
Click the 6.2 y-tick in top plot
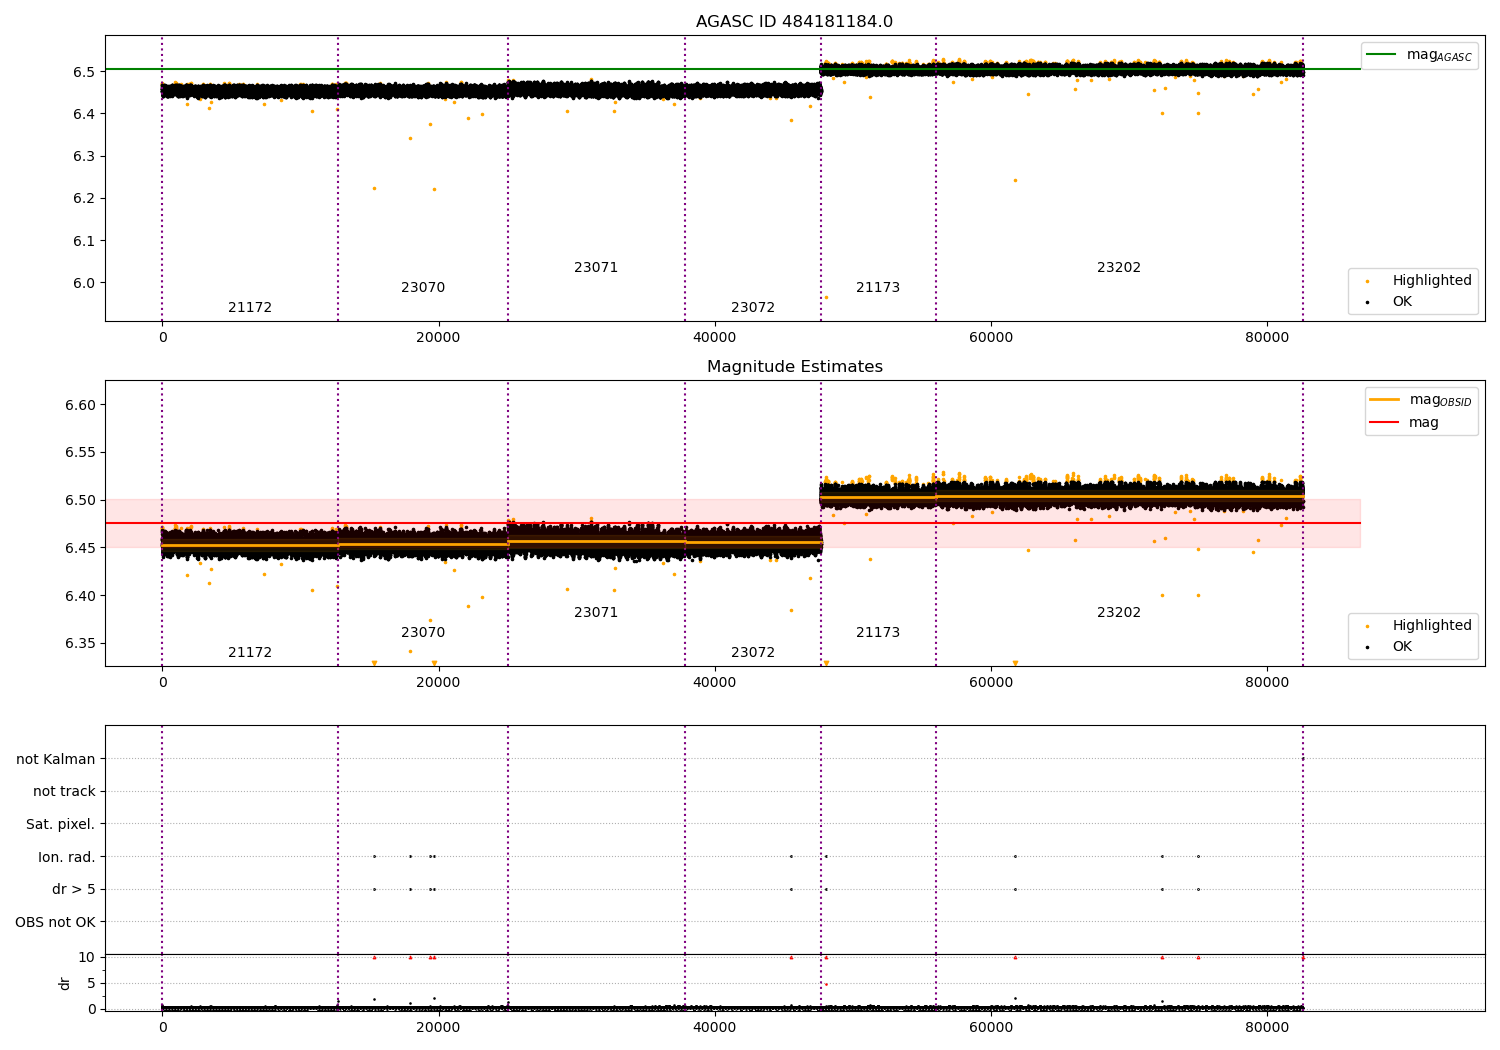coord(83,199)
